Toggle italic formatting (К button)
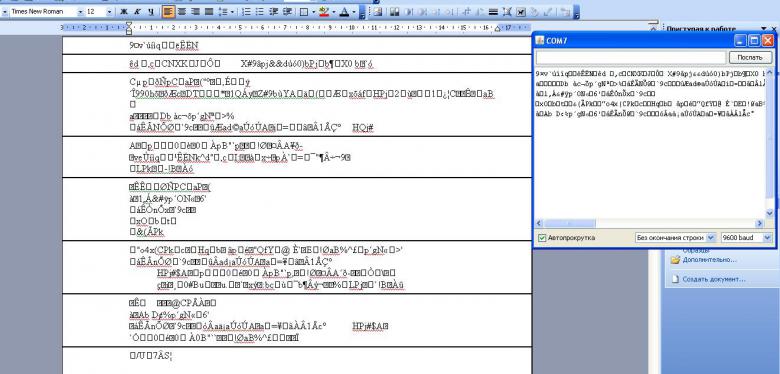Image resolution: width=780 pixels, height=374 pixels. [138, 11]
